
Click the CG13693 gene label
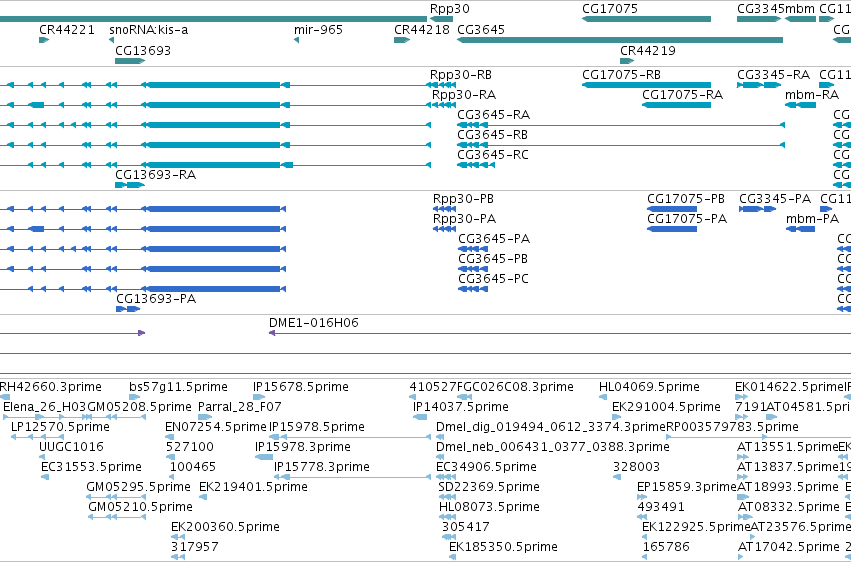(143, 51)
